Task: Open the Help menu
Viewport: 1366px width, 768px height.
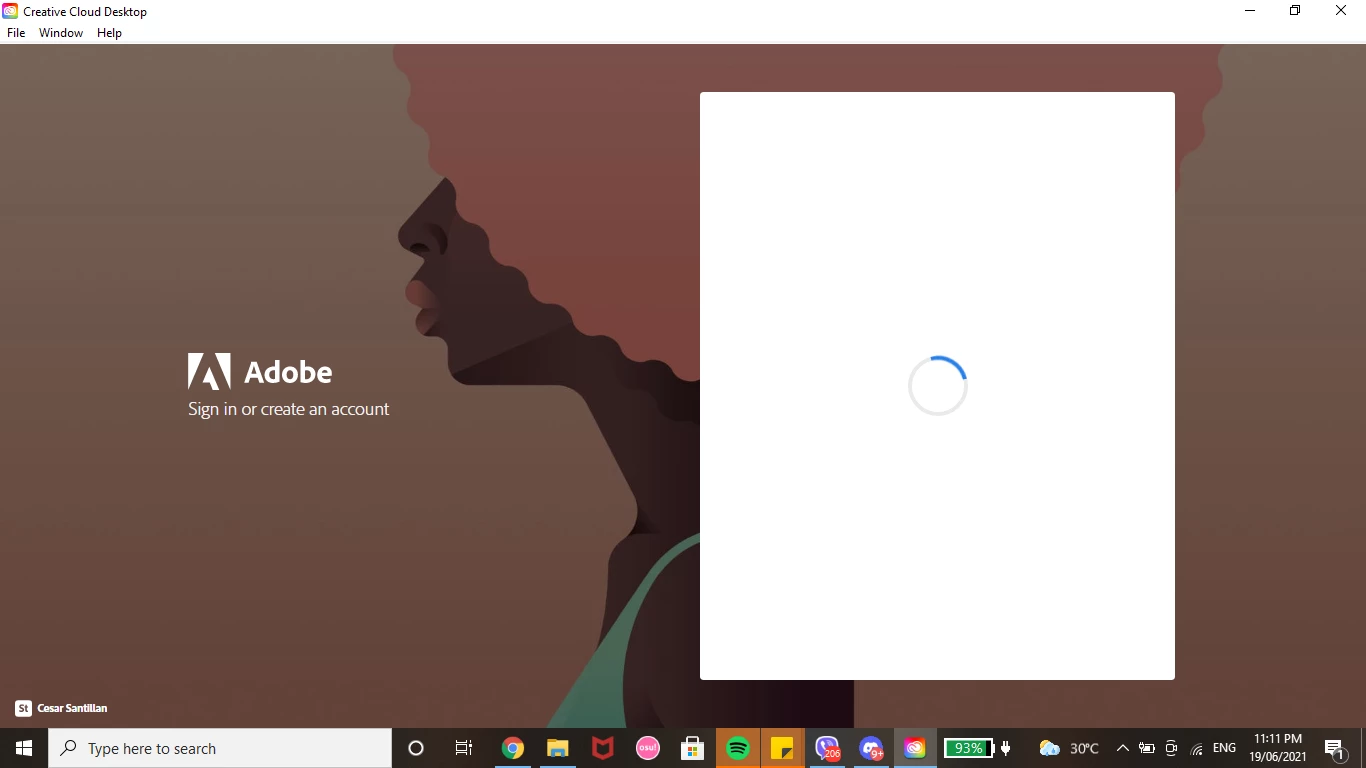Action: (x=109, y=33)
